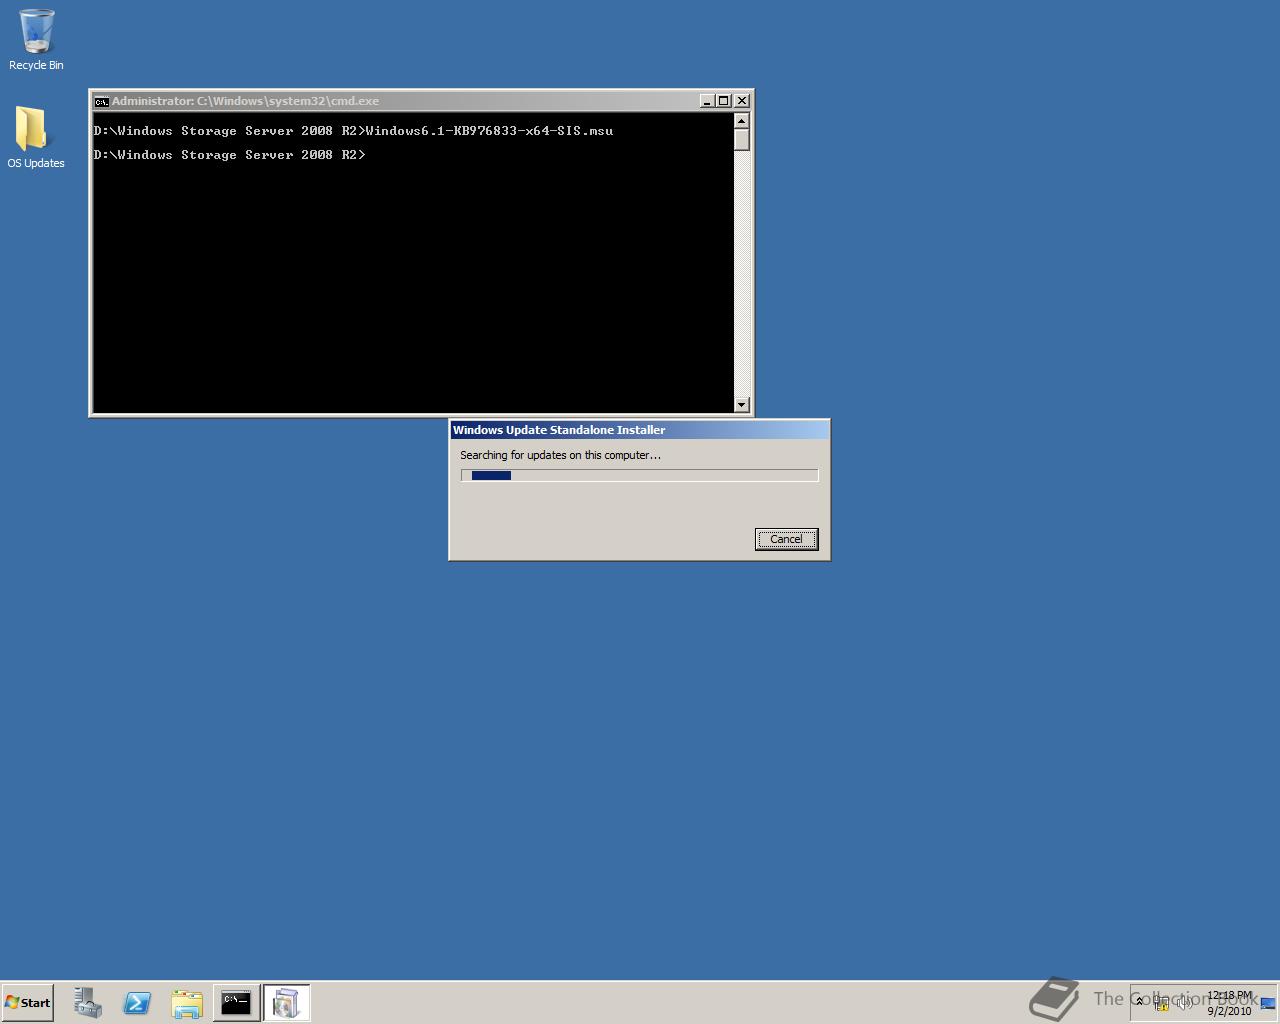Click the Show Desktop tray icon
This screenshot has height=1024, width=1280.
tap(1268, 1003)
